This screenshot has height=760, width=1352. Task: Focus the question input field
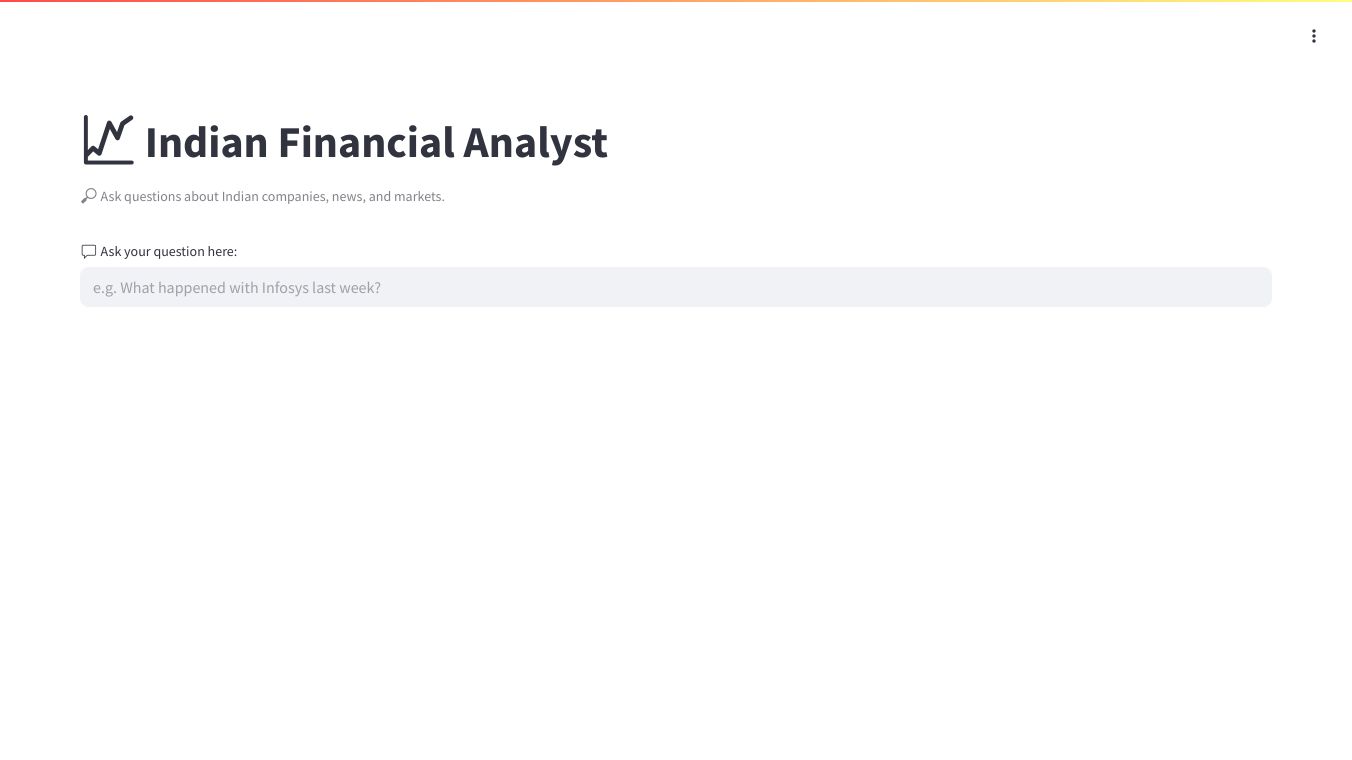pos(676,287)
